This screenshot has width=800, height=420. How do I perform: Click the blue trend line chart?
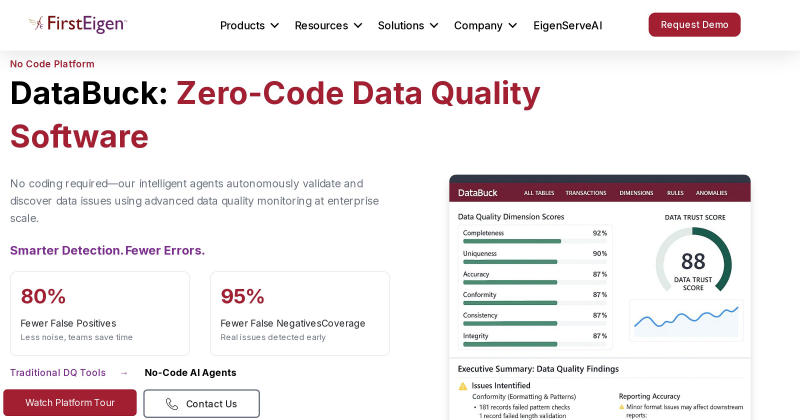686,319
